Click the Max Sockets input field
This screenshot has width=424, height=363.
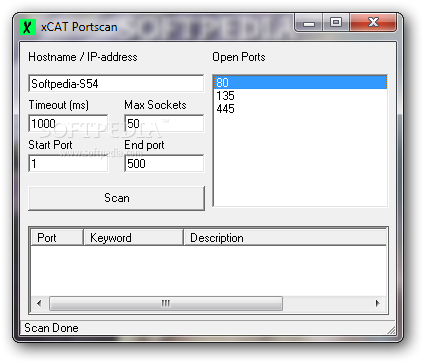164,123
